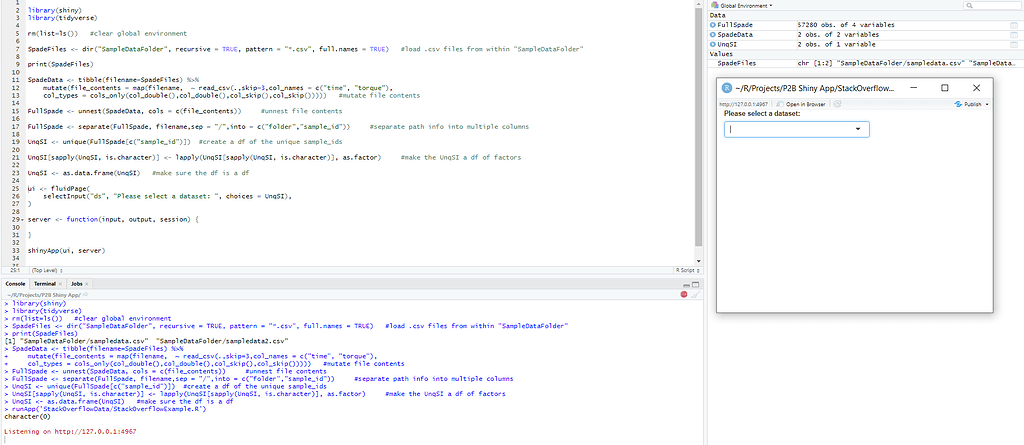Switch to the Jobs tab
This screenshot has width=1024, height=445.
point(77,284)
